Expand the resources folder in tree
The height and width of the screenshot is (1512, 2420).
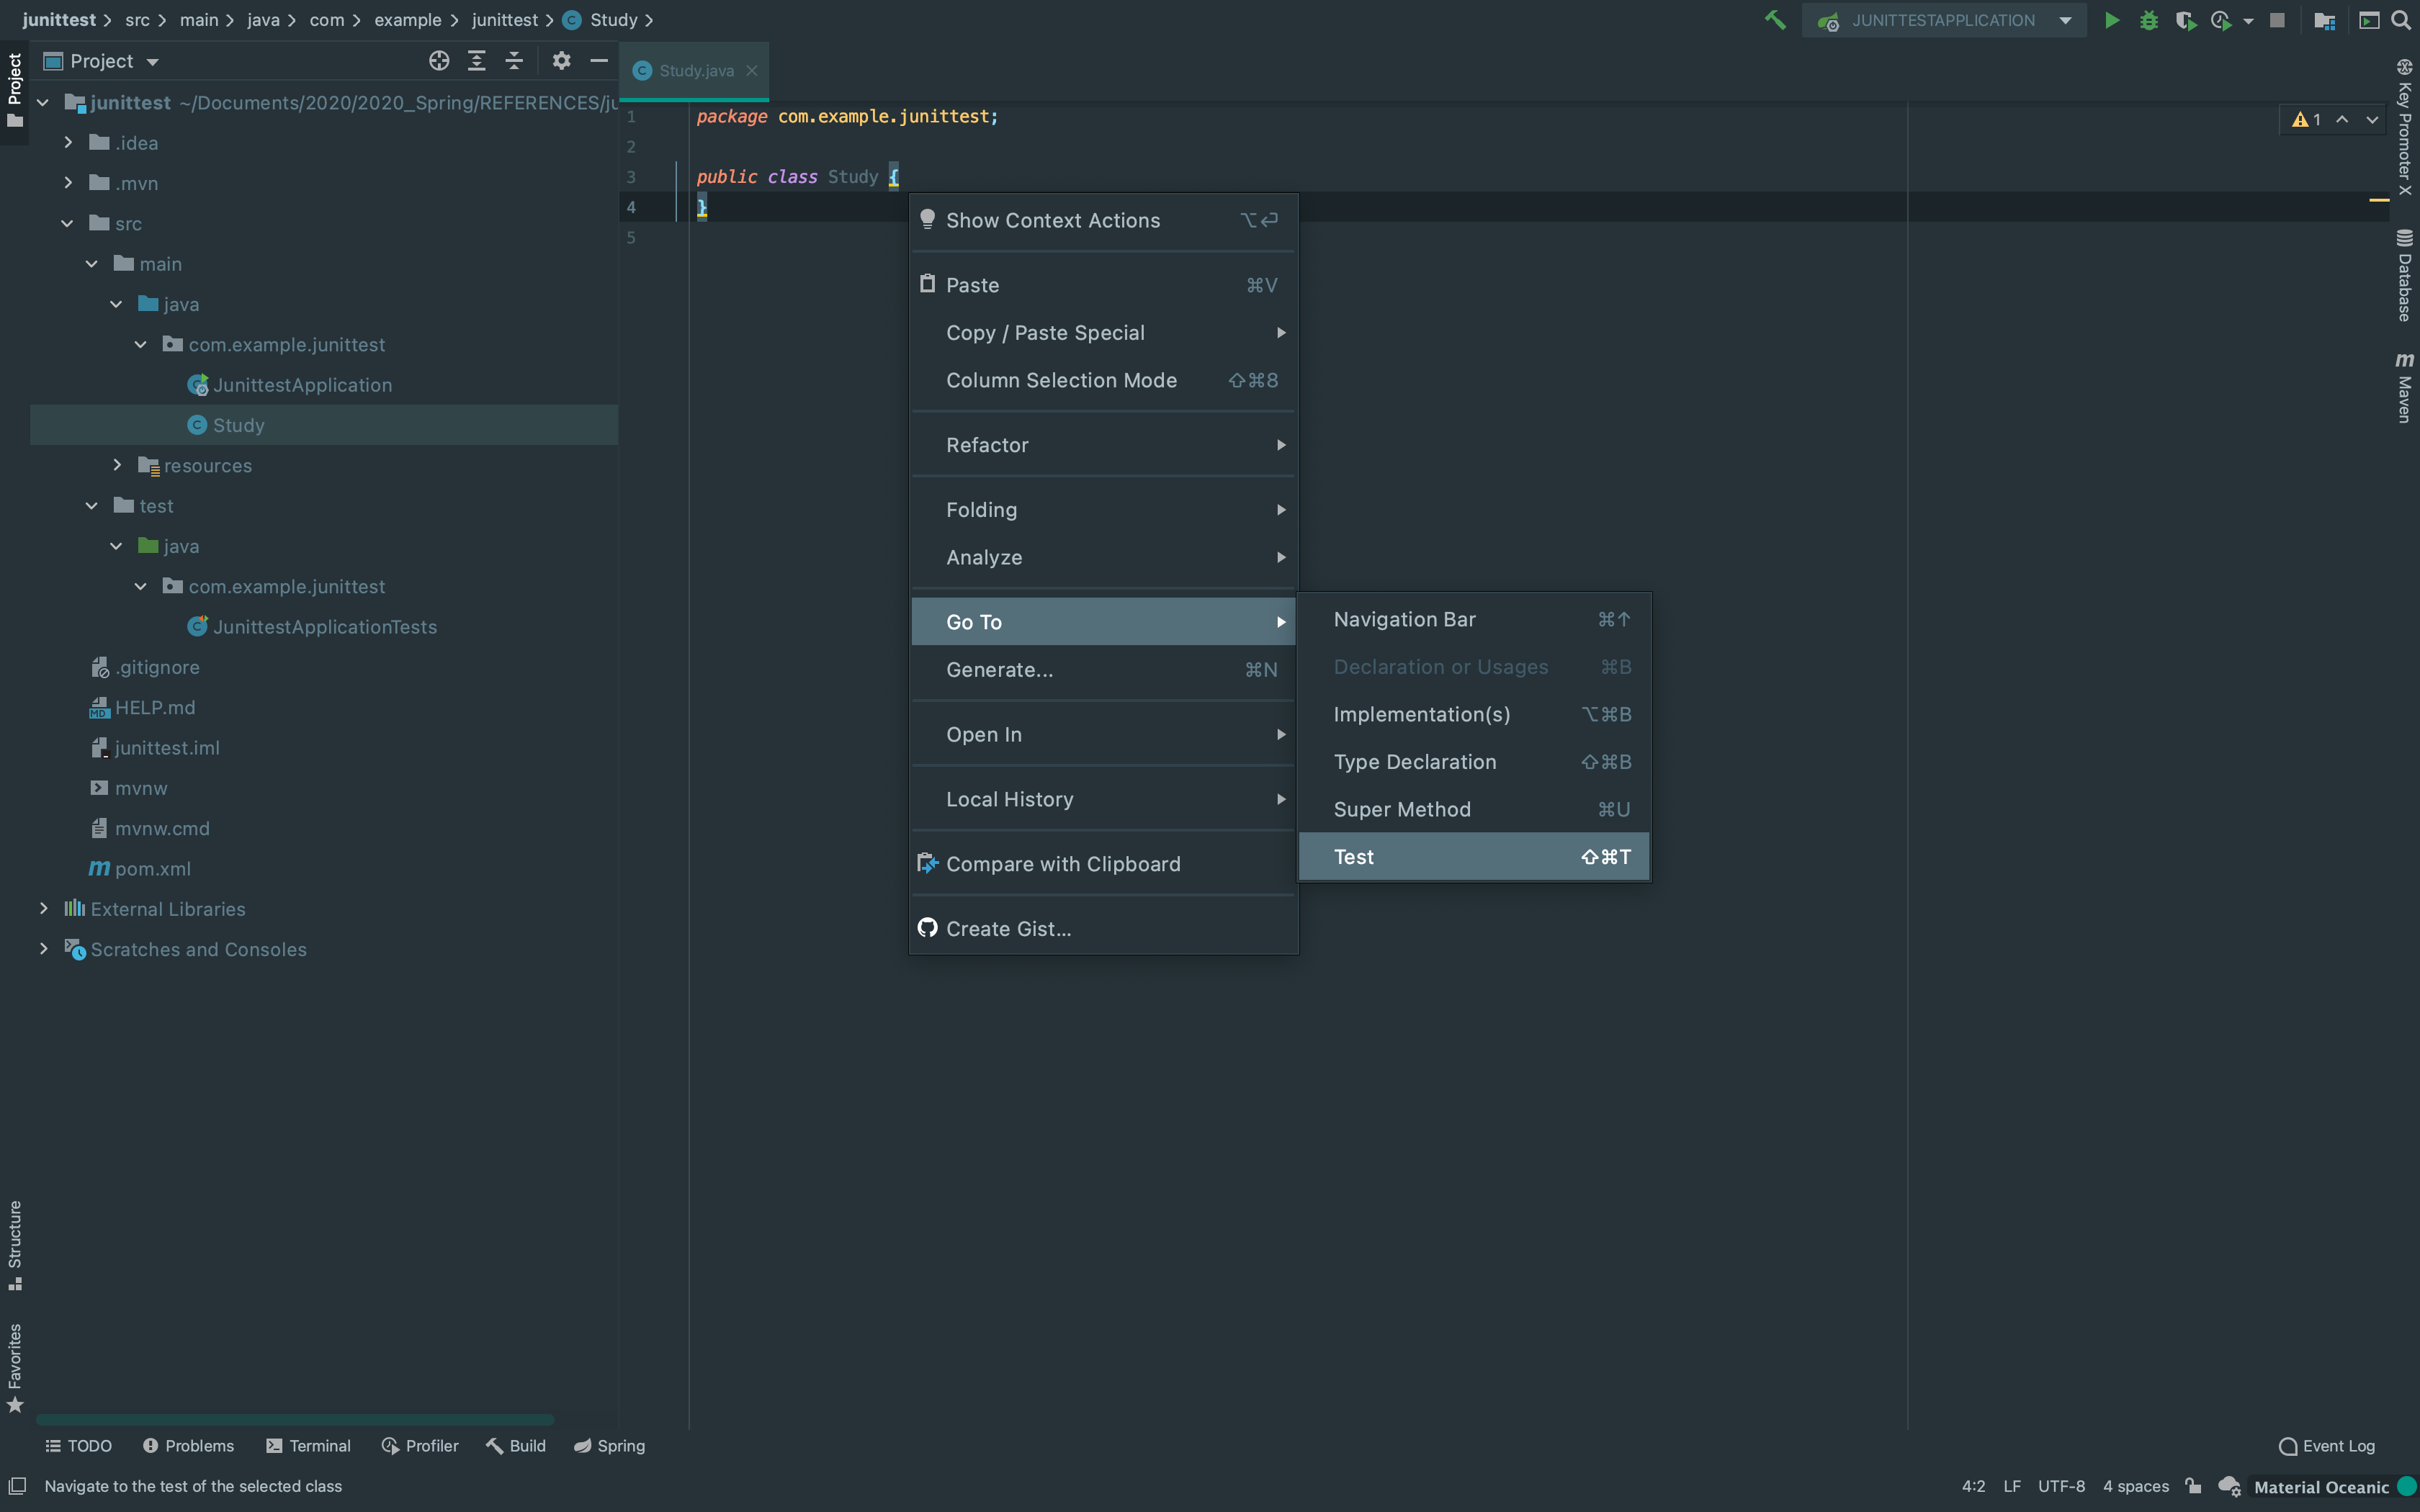117,465
